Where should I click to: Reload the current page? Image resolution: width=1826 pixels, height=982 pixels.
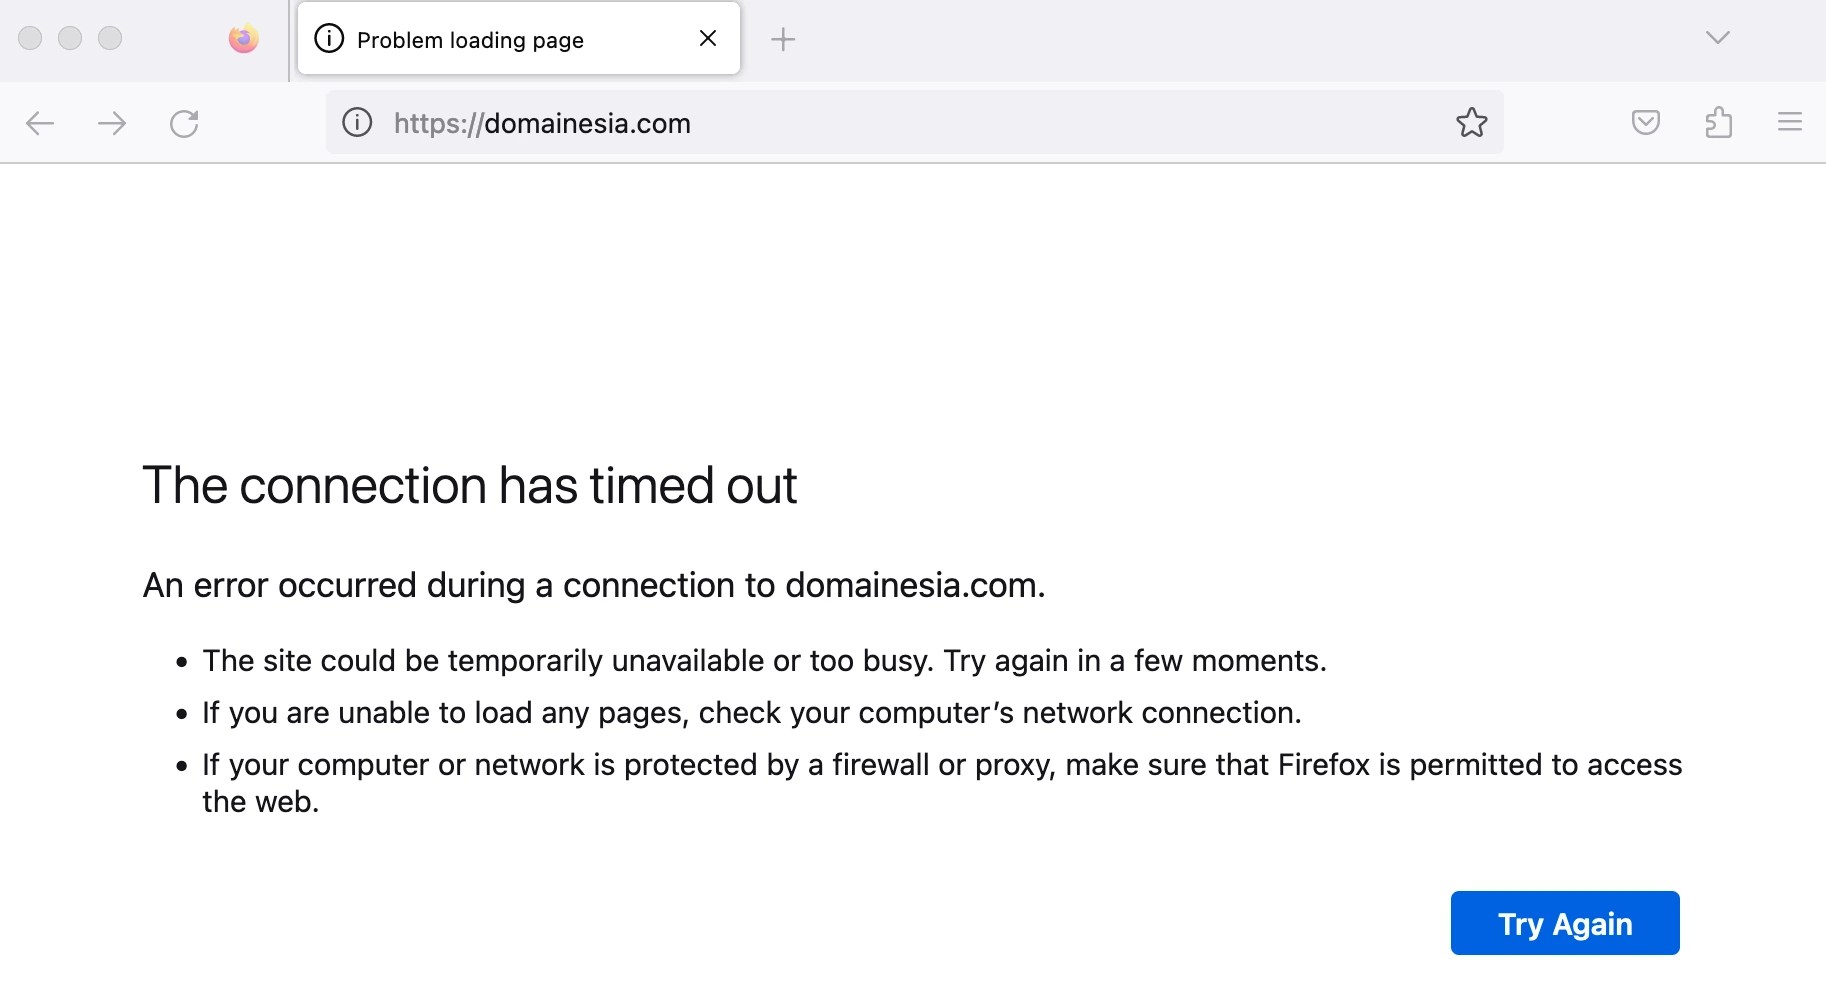(x=184, y=123)
